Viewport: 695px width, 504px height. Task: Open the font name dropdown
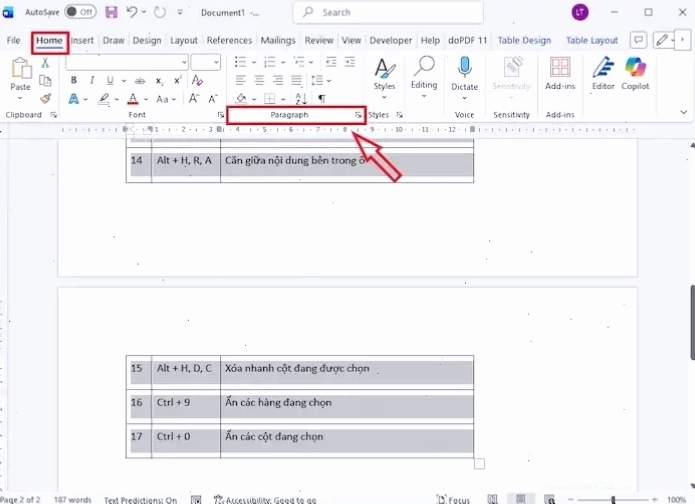point(184,63)
